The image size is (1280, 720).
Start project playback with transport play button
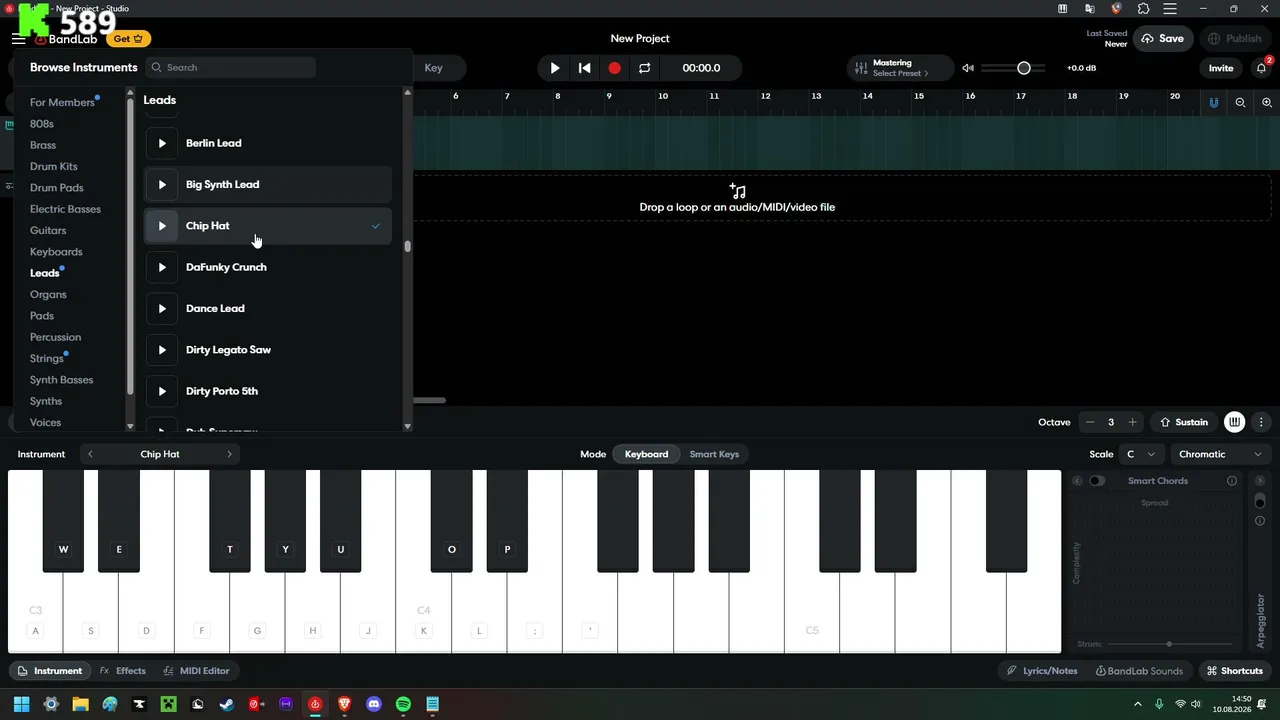click(x=555, y=68)
